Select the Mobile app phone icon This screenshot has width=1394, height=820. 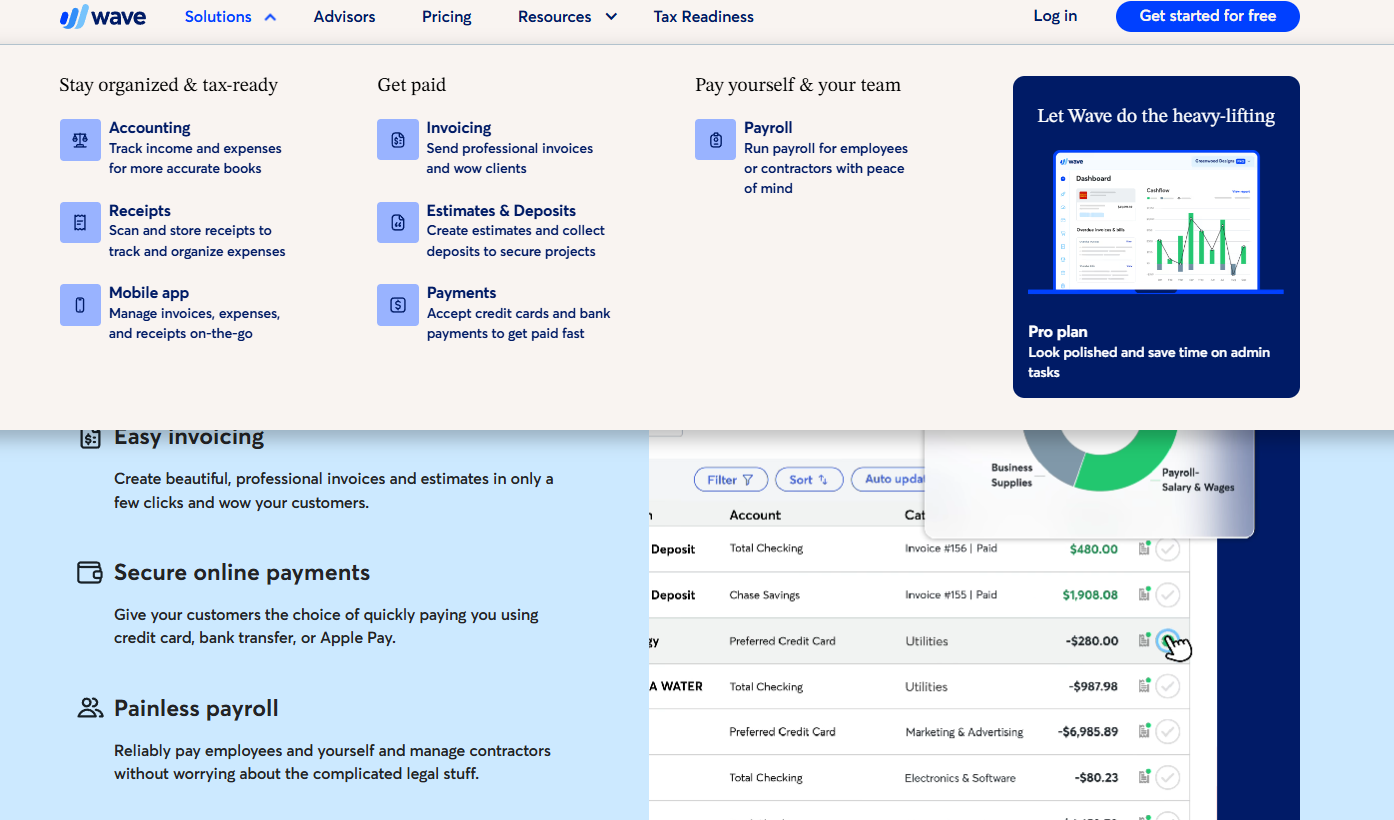pos(80,304)
